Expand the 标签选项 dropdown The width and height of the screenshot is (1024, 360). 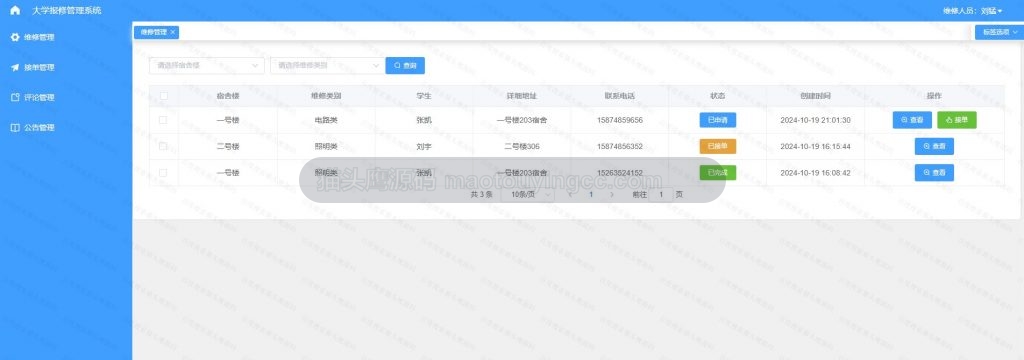pyautogui.click(x=1000, y=32)
